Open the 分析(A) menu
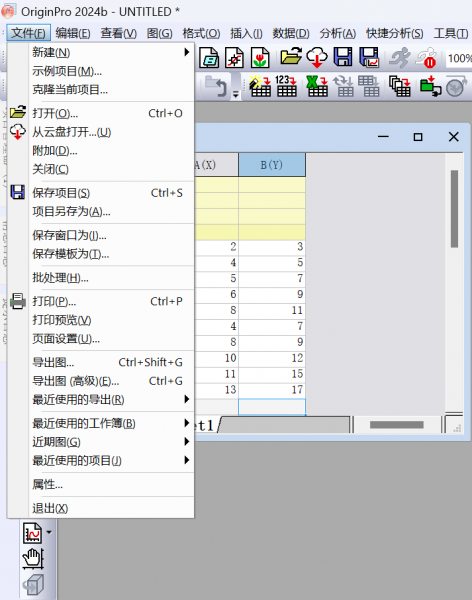Viewport: 472px width, 600px height. [x=338, y=33]
